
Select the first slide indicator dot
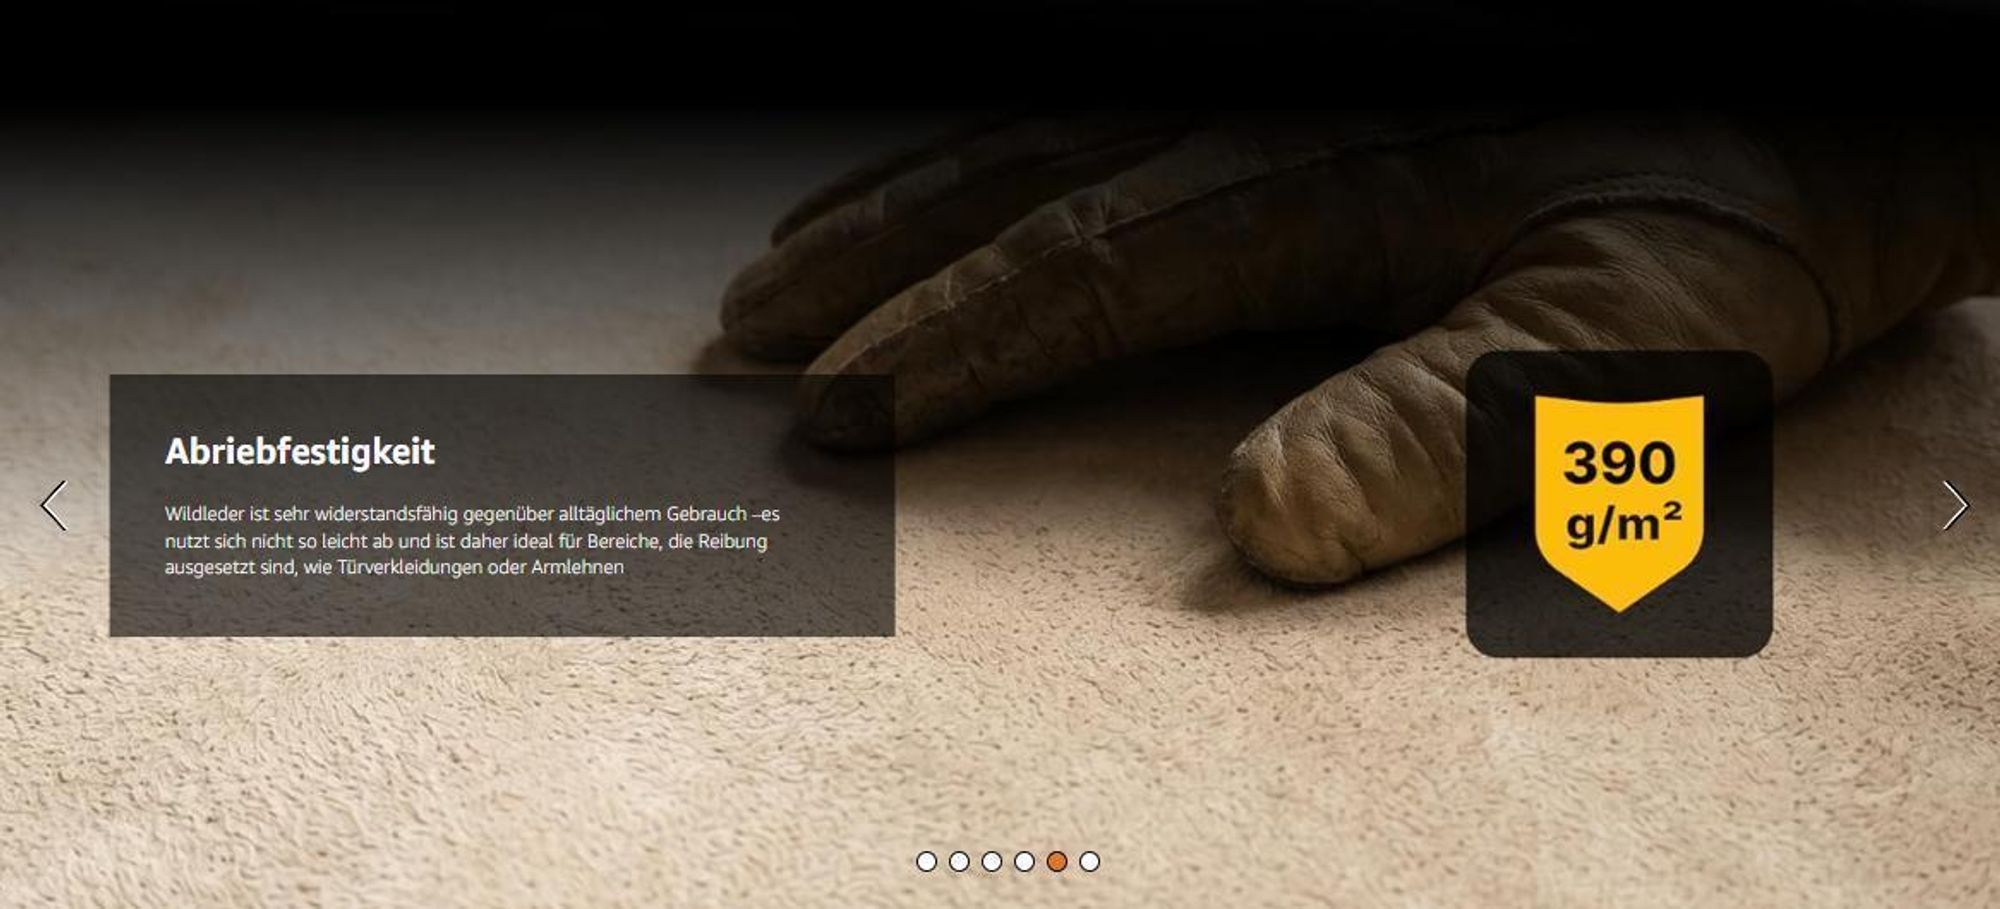[x=927, y=861]
